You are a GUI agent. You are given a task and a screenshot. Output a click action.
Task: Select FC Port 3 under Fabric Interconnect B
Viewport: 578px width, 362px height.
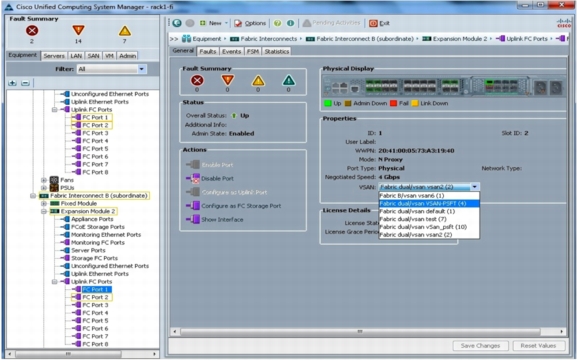pyautogui.click(x=95, y=305)
